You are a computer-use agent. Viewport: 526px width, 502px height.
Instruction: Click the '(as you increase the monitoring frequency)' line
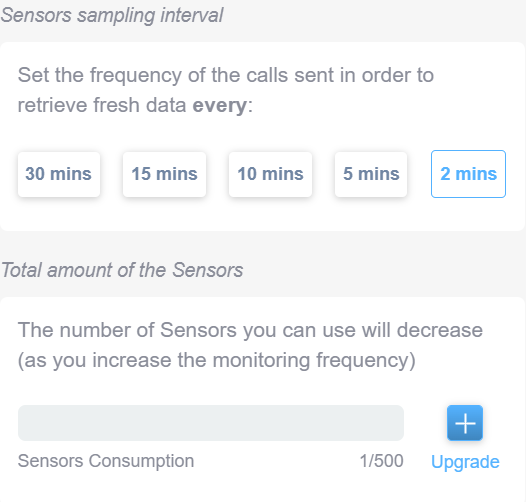pos(217,361)
